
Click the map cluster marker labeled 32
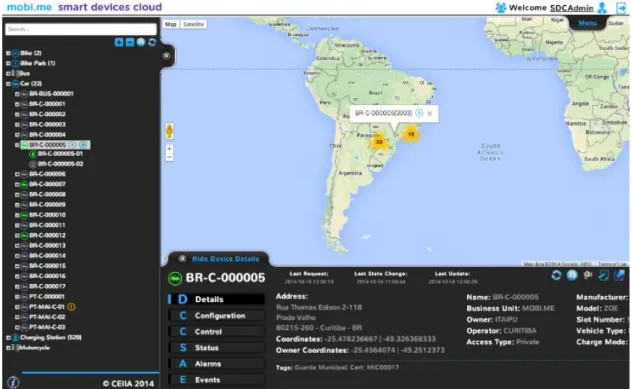point(379,142)
